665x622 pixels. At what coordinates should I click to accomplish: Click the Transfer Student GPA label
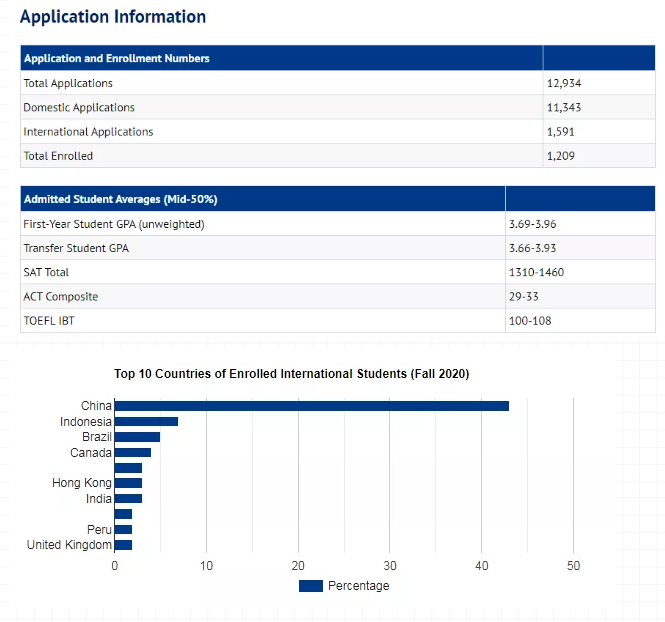[x=76, y=248]
